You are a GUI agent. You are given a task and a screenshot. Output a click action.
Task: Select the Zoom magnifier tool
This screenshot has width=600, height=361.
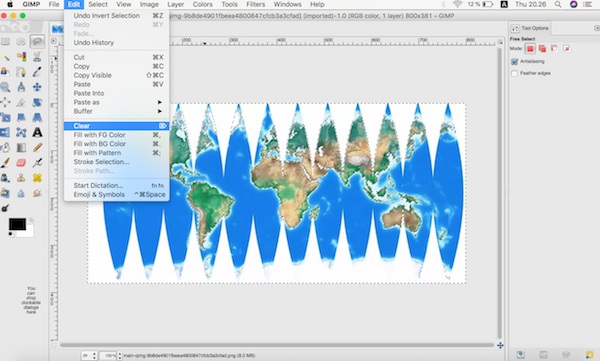point(5,87)
